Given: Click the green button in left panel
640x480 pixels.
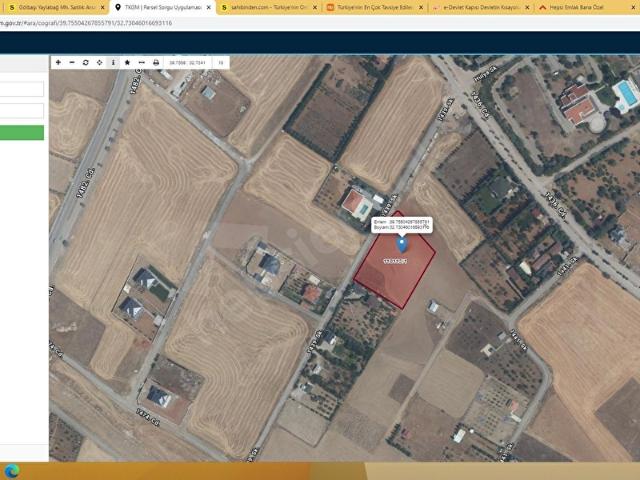Looking at the screenshot, I should (x=22, y=133).
